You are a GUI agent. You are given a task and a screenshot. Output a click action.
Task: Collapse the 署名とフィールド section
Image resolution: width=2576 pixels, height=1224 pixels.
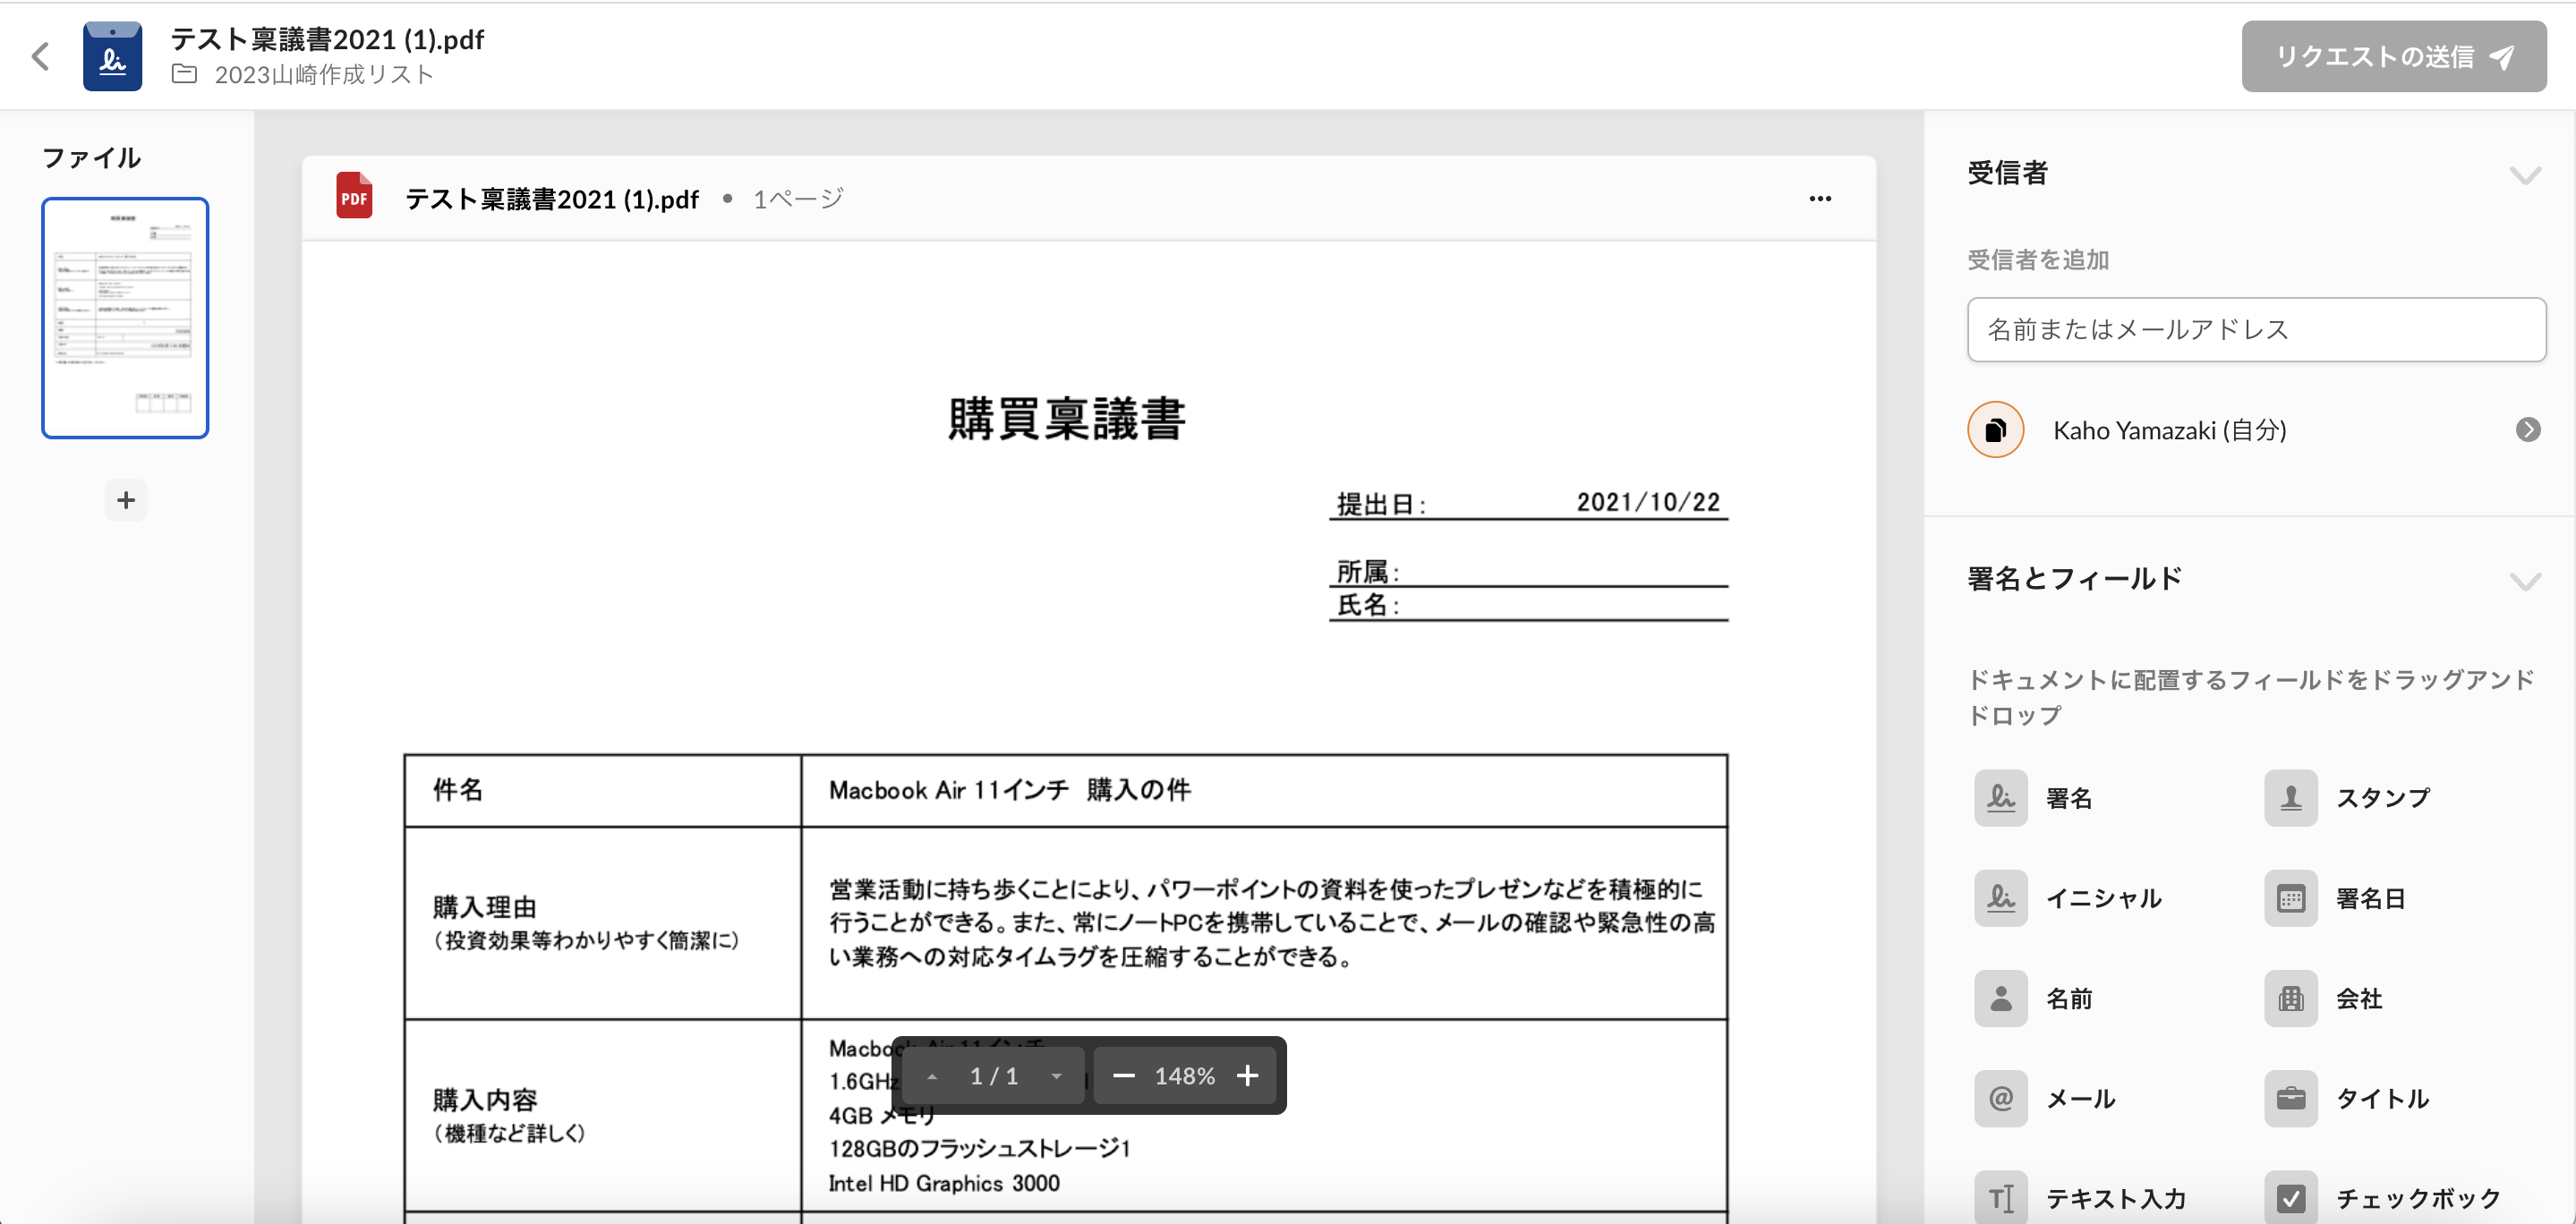tap(2525, 581)
